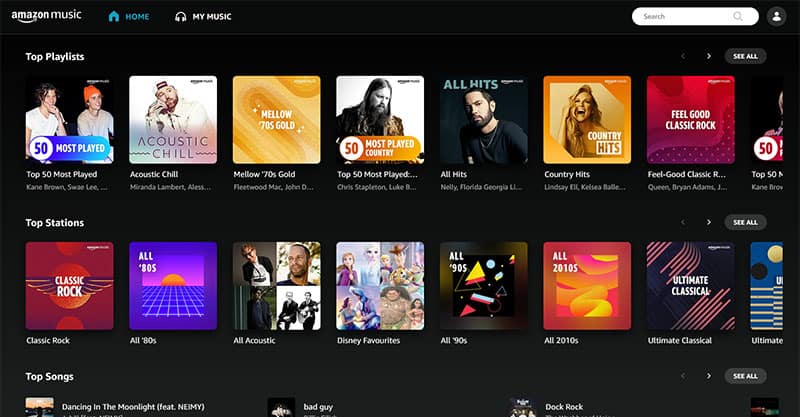Click 'Fleetwood Mac, John D...' artist text
The image size is (800, 417).
pyautogui.click(x=273, y=187)
